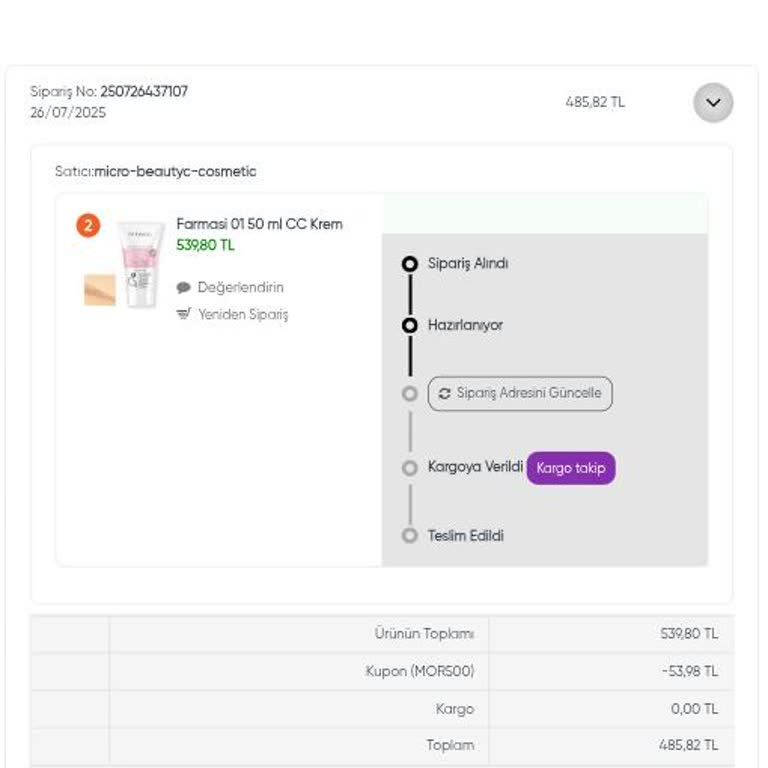The height and width of the screenshot is (768, 768).
Task: Click the Toplam 485,82 TL row
Action: pos(420,745)
